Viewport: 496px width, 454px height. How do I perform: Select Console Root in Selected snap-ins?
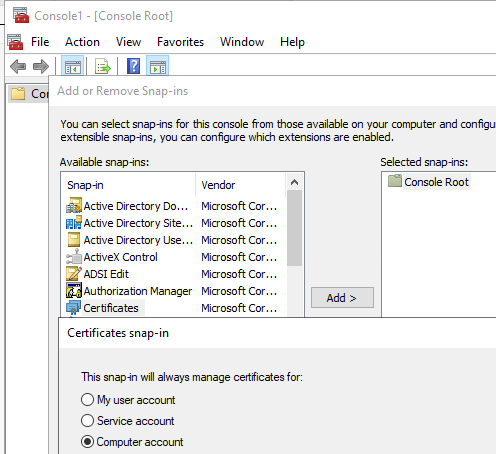coord(436,182)
